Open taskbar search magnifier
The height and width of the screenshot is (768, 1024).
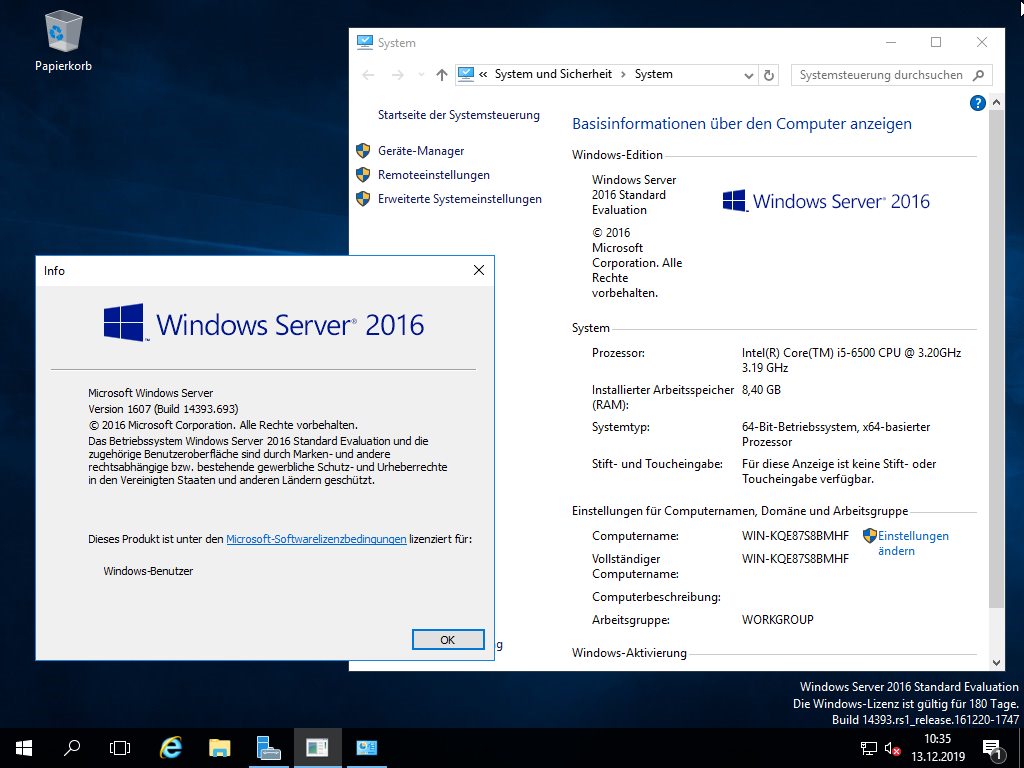pyautogui.click(x=72, y=748)
